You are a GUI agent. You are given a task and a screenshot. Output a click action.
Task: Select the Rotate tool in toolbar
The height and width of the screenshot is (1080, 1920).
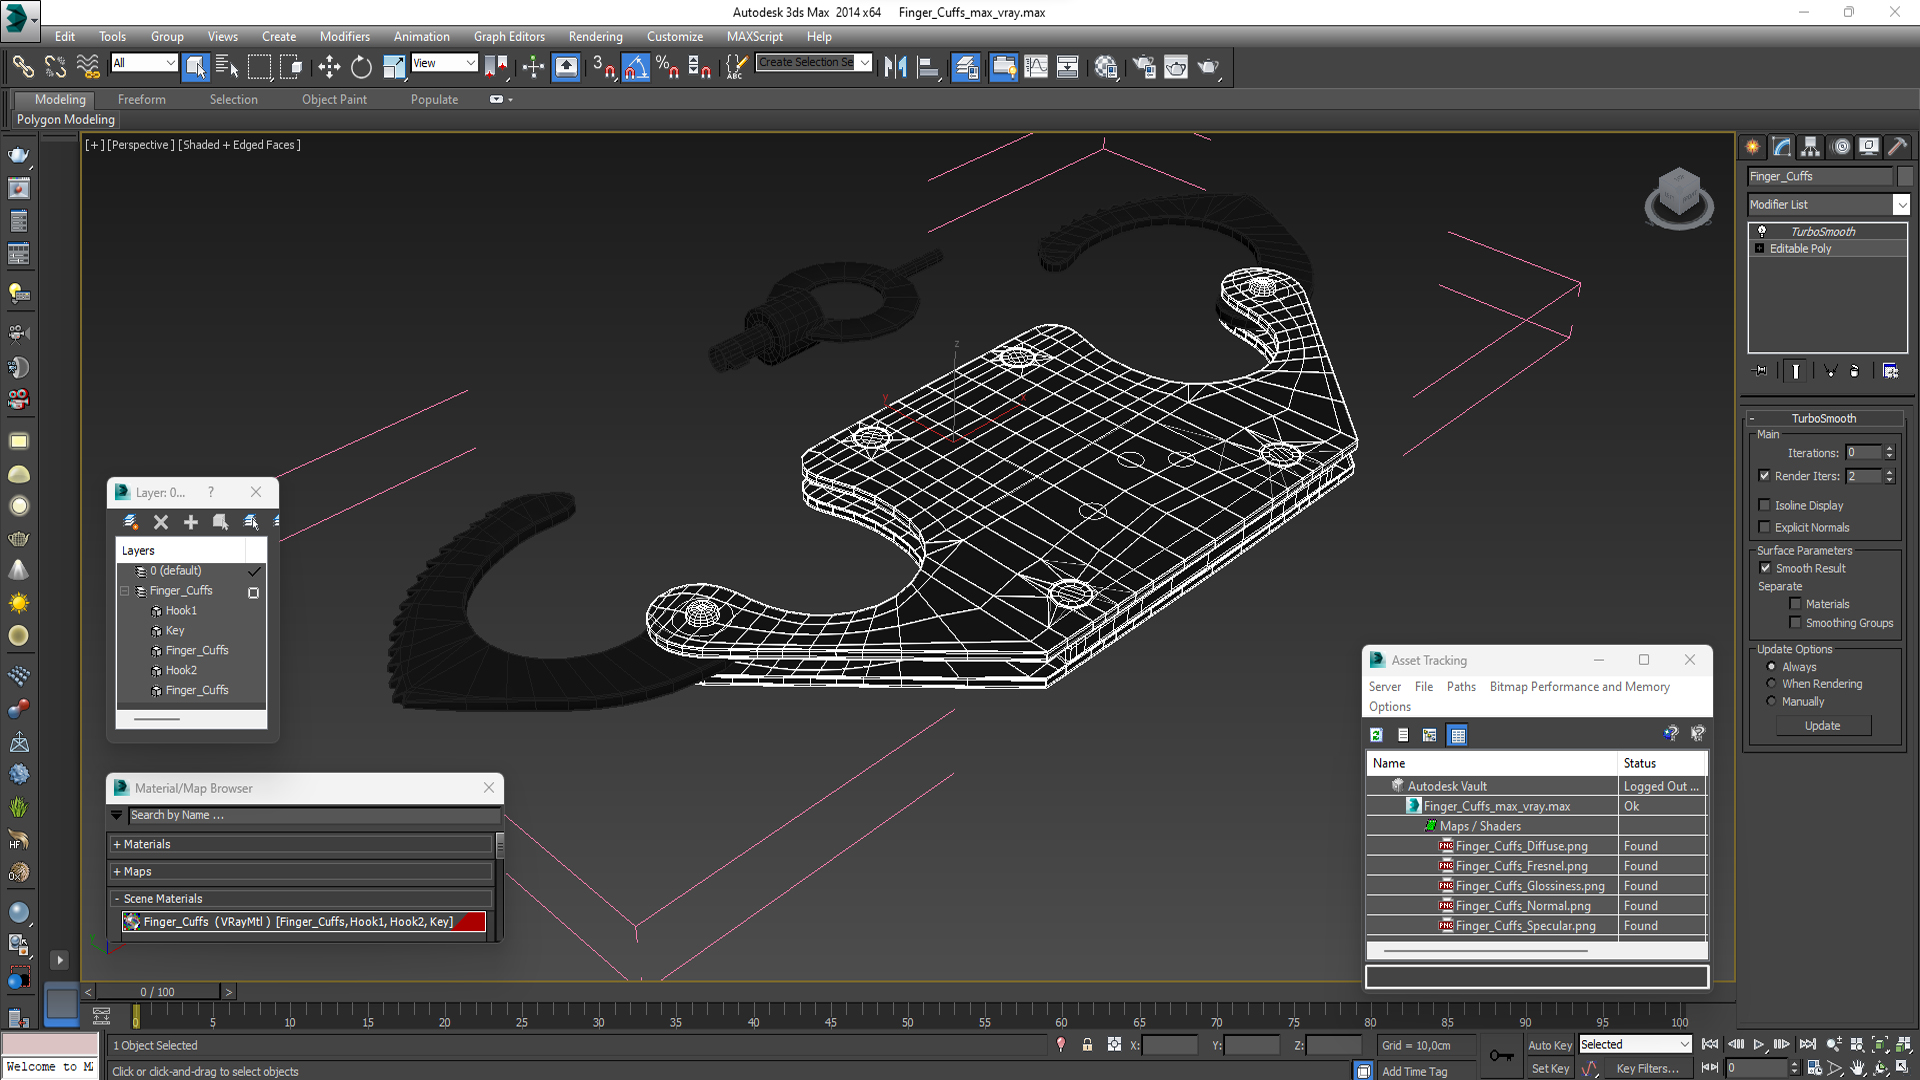(x=361, y=67)
